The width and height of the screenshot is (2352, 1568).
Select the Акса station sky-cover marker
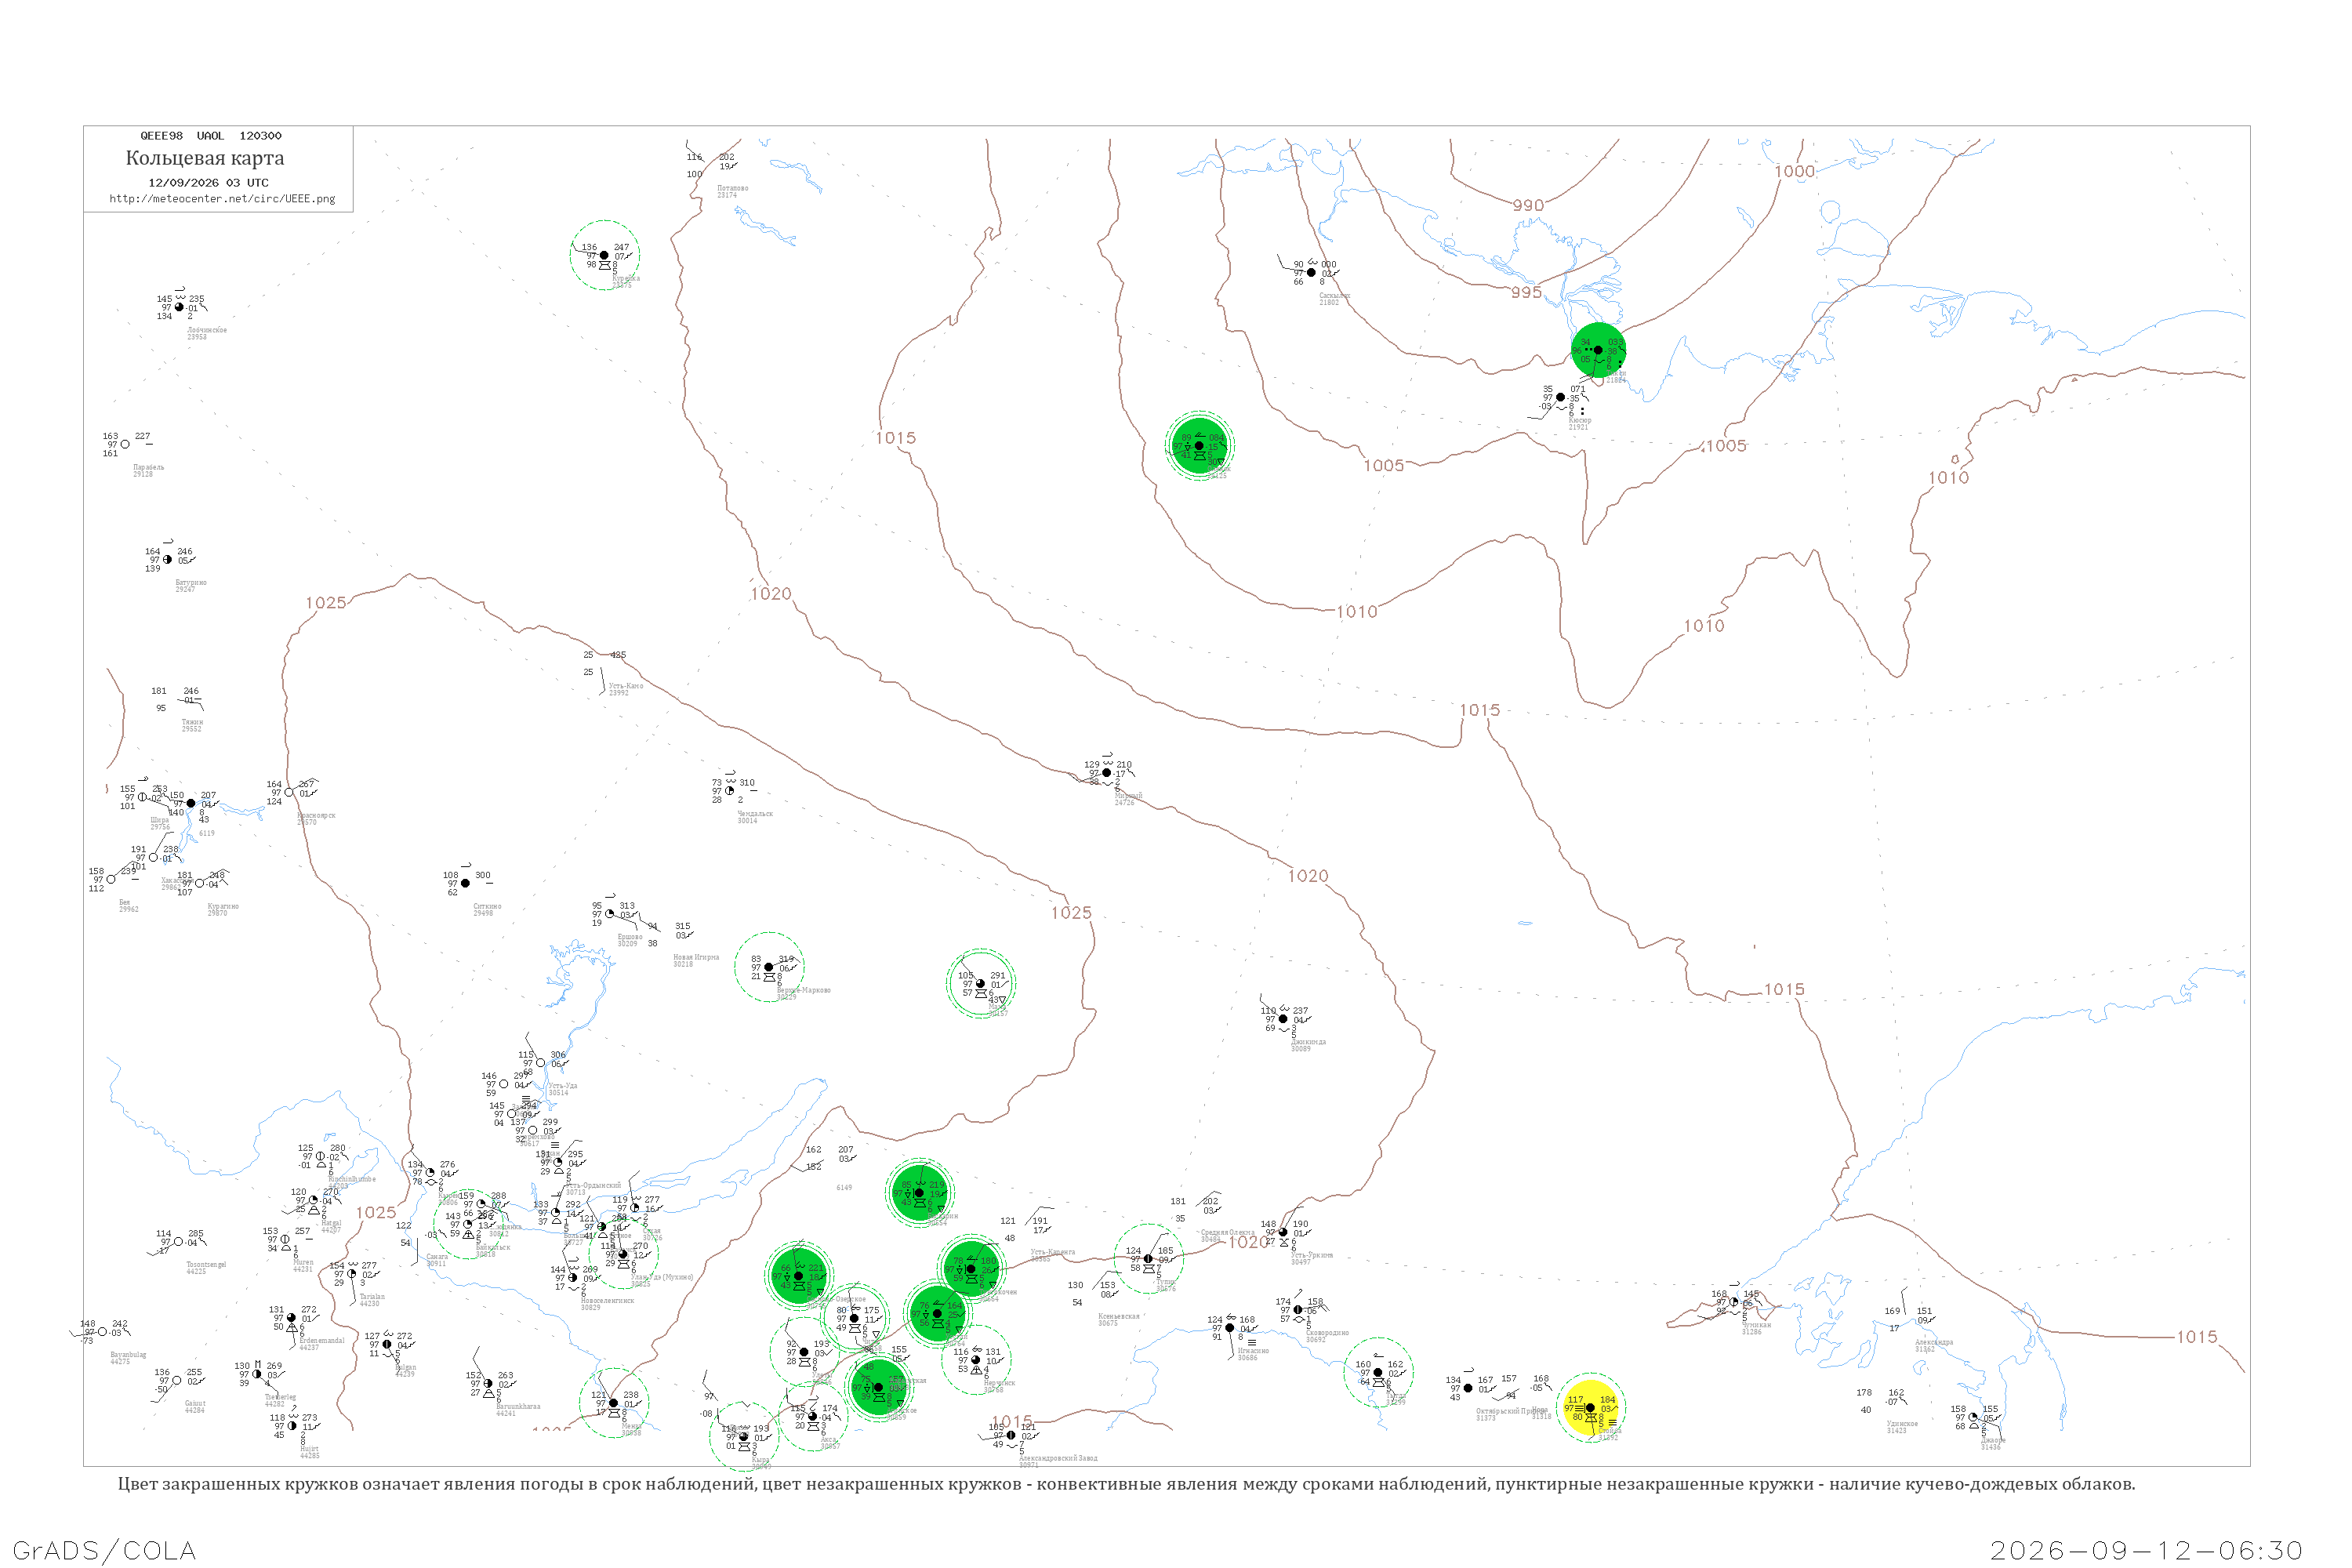point(812,1416)
